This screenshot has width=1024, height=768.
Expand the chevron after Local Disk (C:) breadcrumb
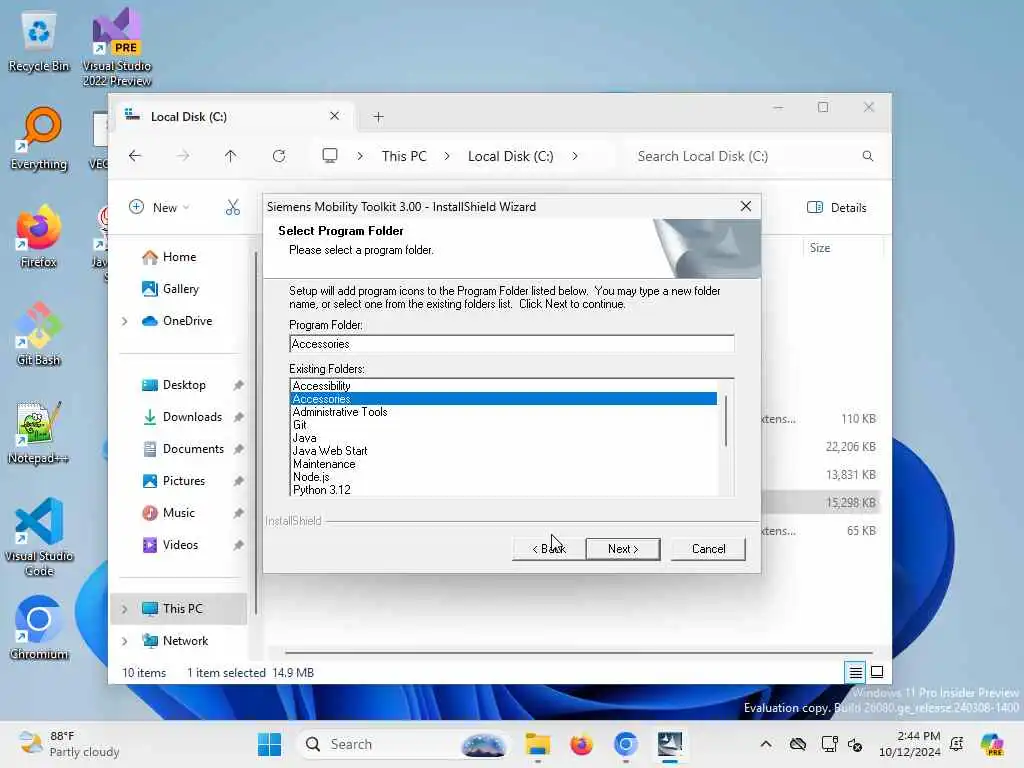(x=575, y=156)
